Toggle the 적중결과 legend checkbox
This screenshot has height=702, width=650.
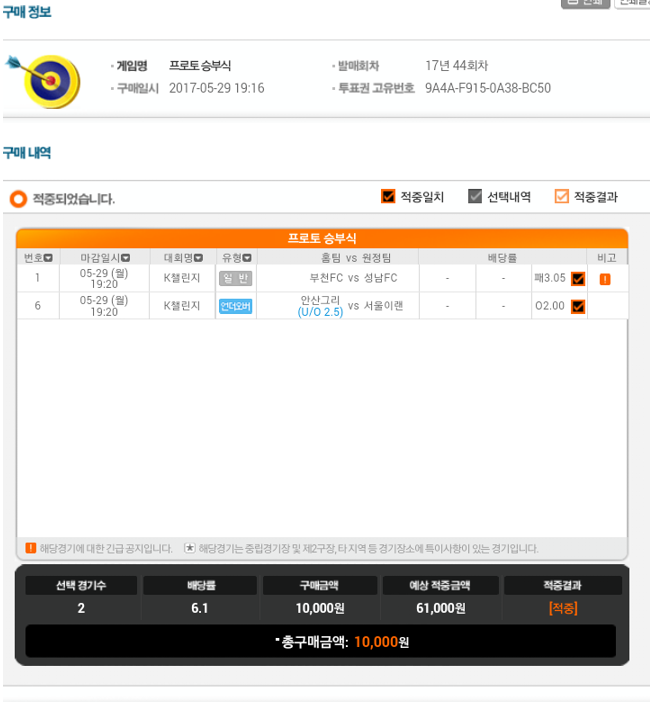[x=561, y=196]
